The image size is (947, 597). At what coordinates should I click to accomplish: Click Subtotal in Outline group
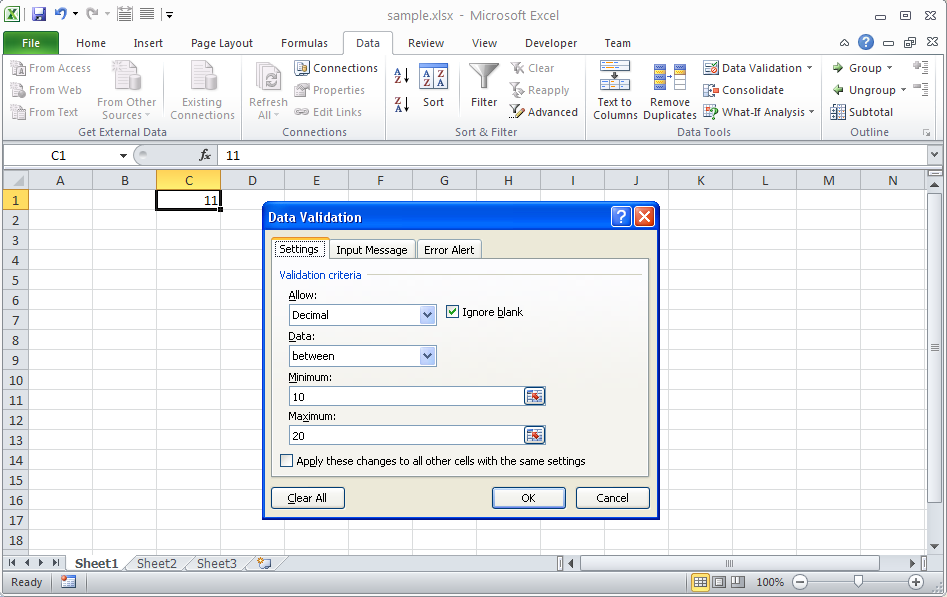tap(862, 112)
